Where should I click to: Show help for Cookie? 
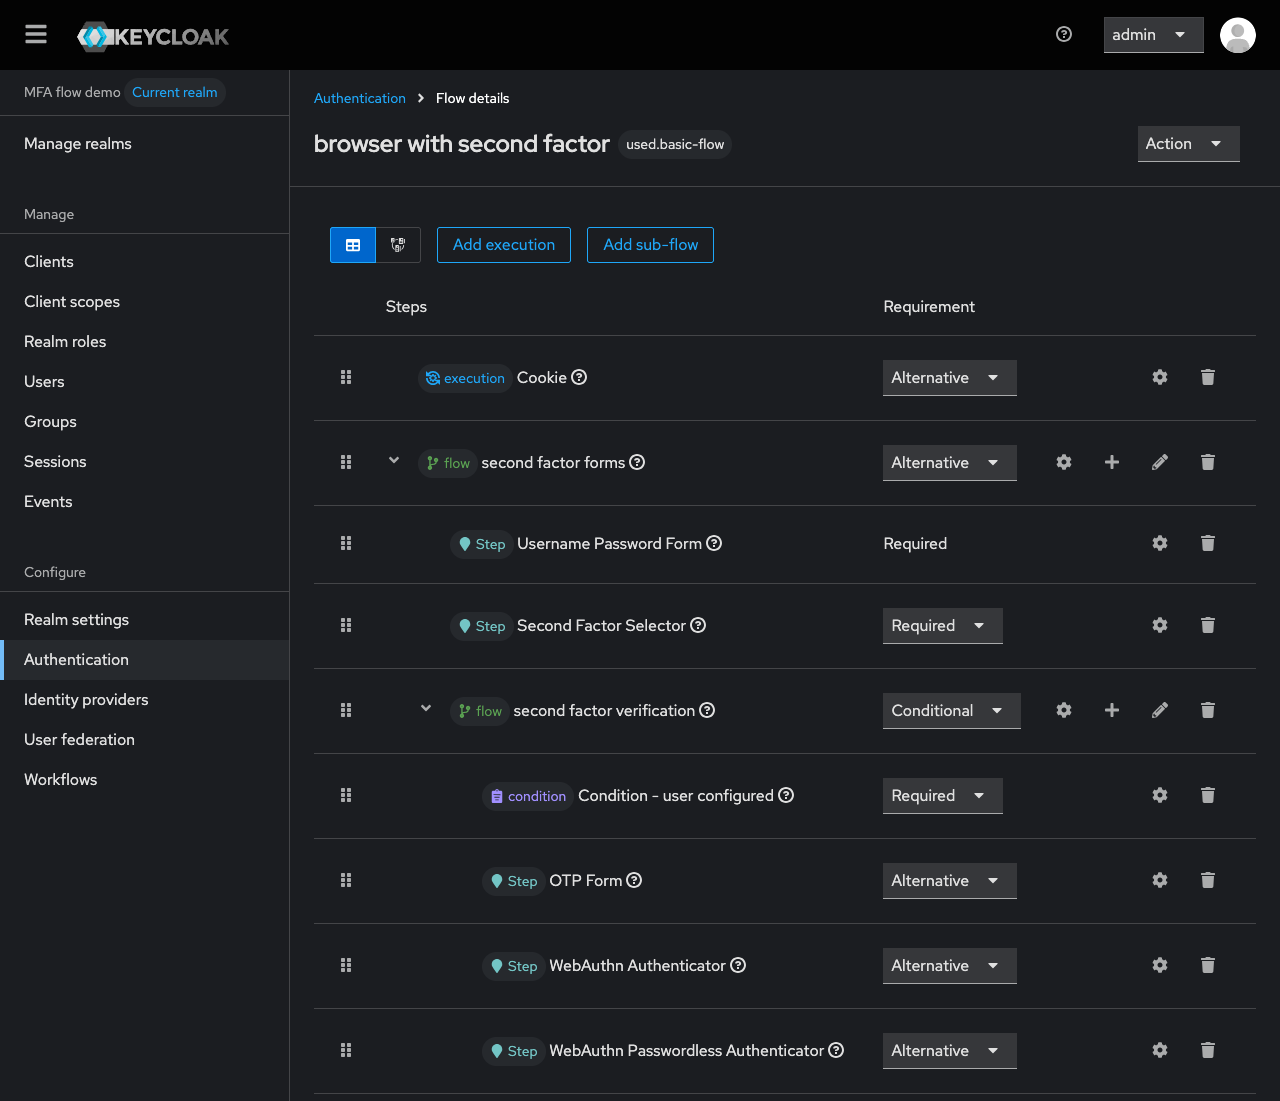579,377
